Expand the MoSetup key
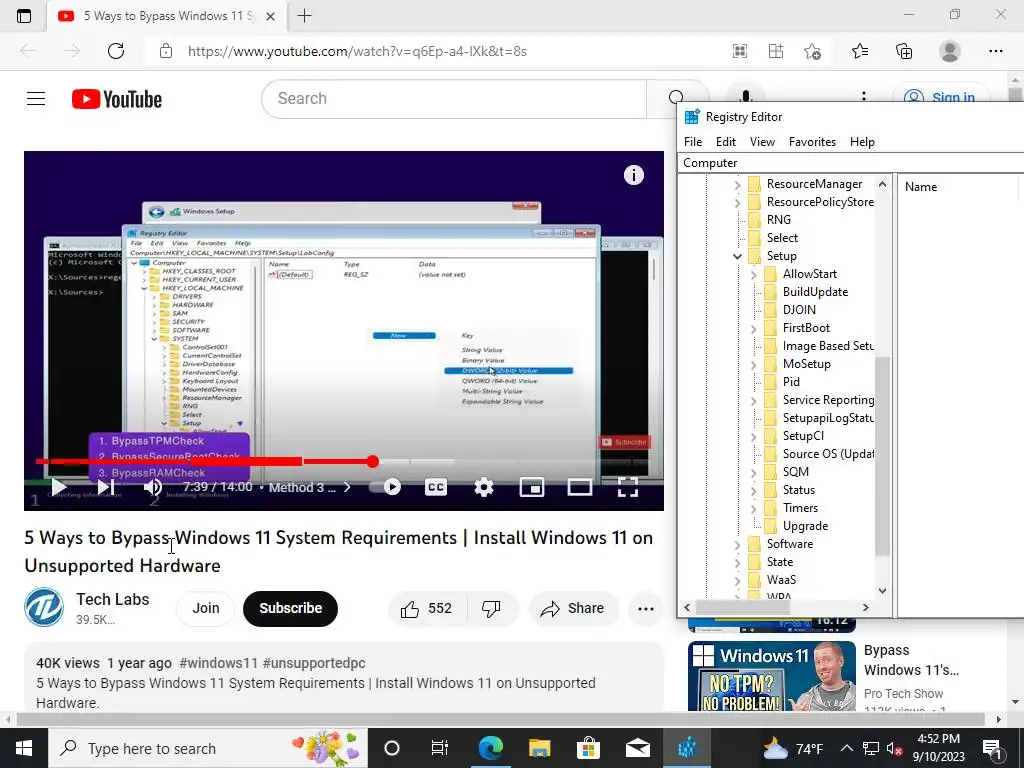 coord(753,364)
